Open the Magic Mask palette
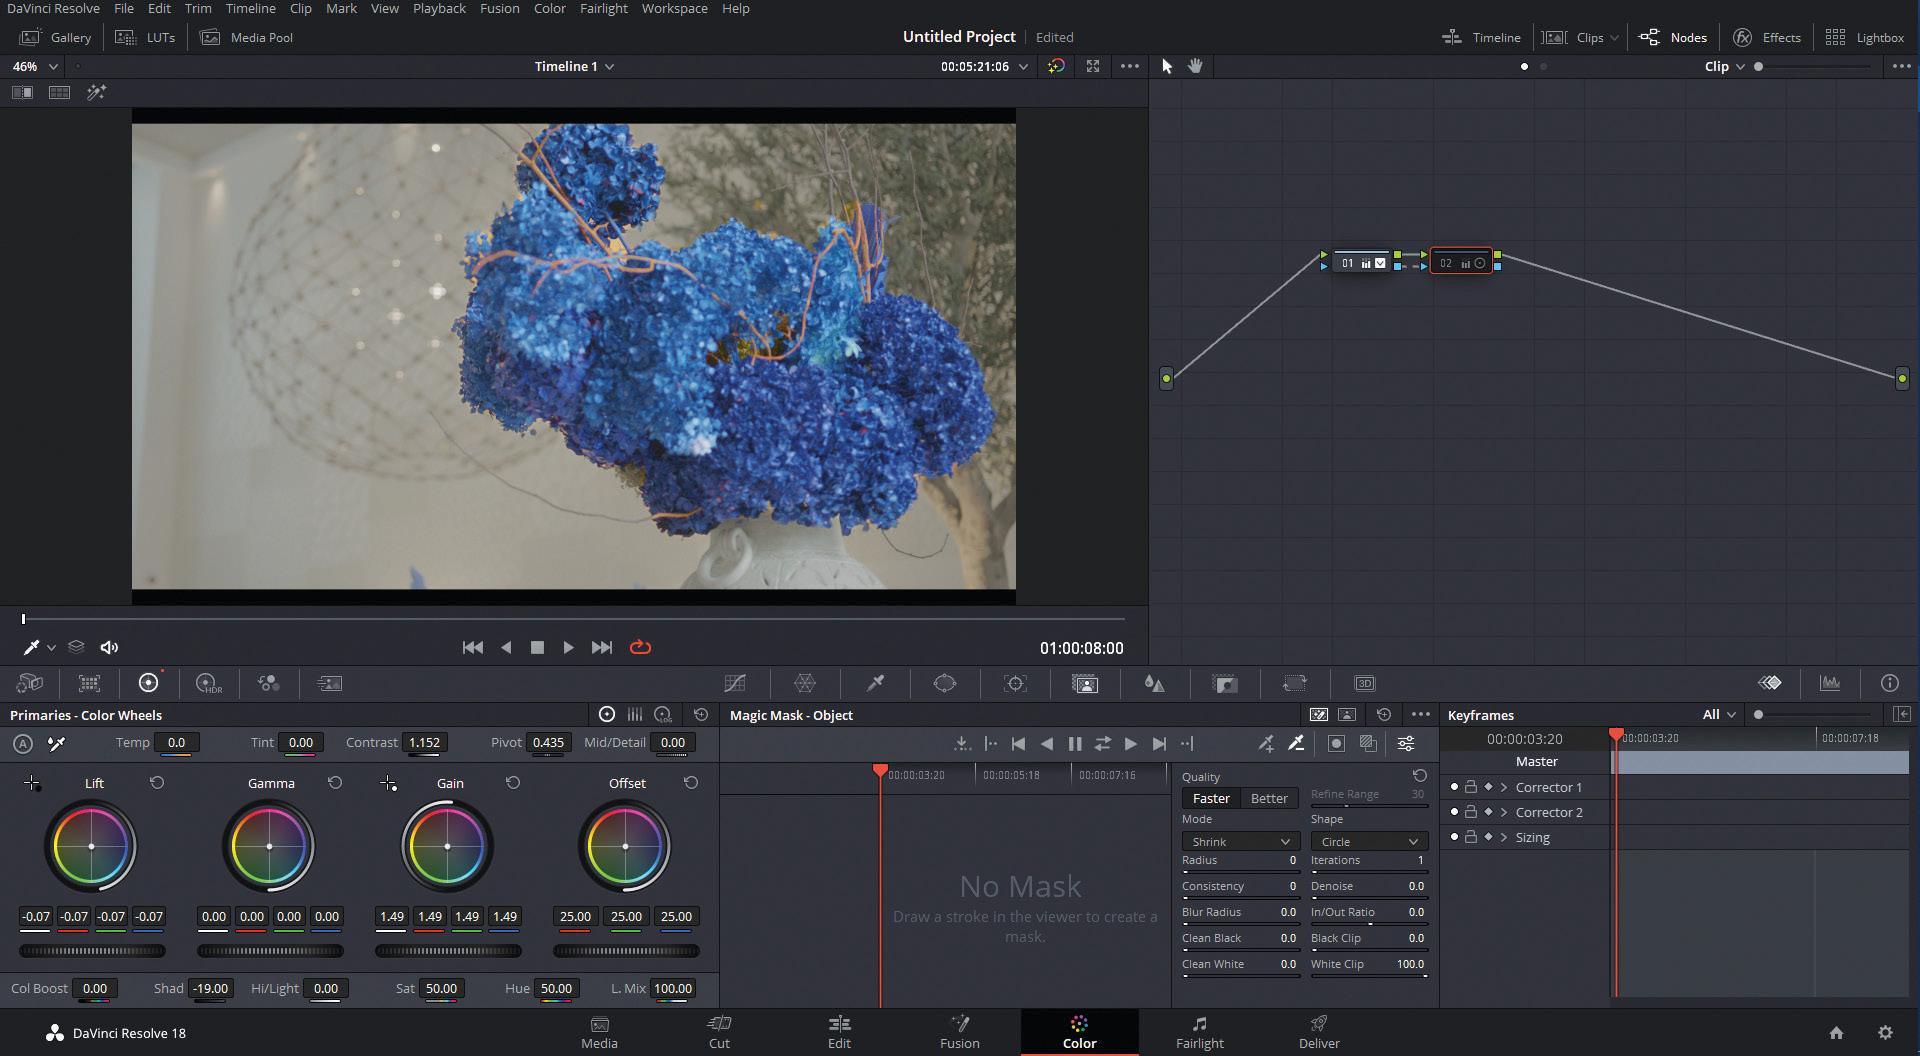The width and height of the screenshot is (1920, 1056). [1085, 684]
